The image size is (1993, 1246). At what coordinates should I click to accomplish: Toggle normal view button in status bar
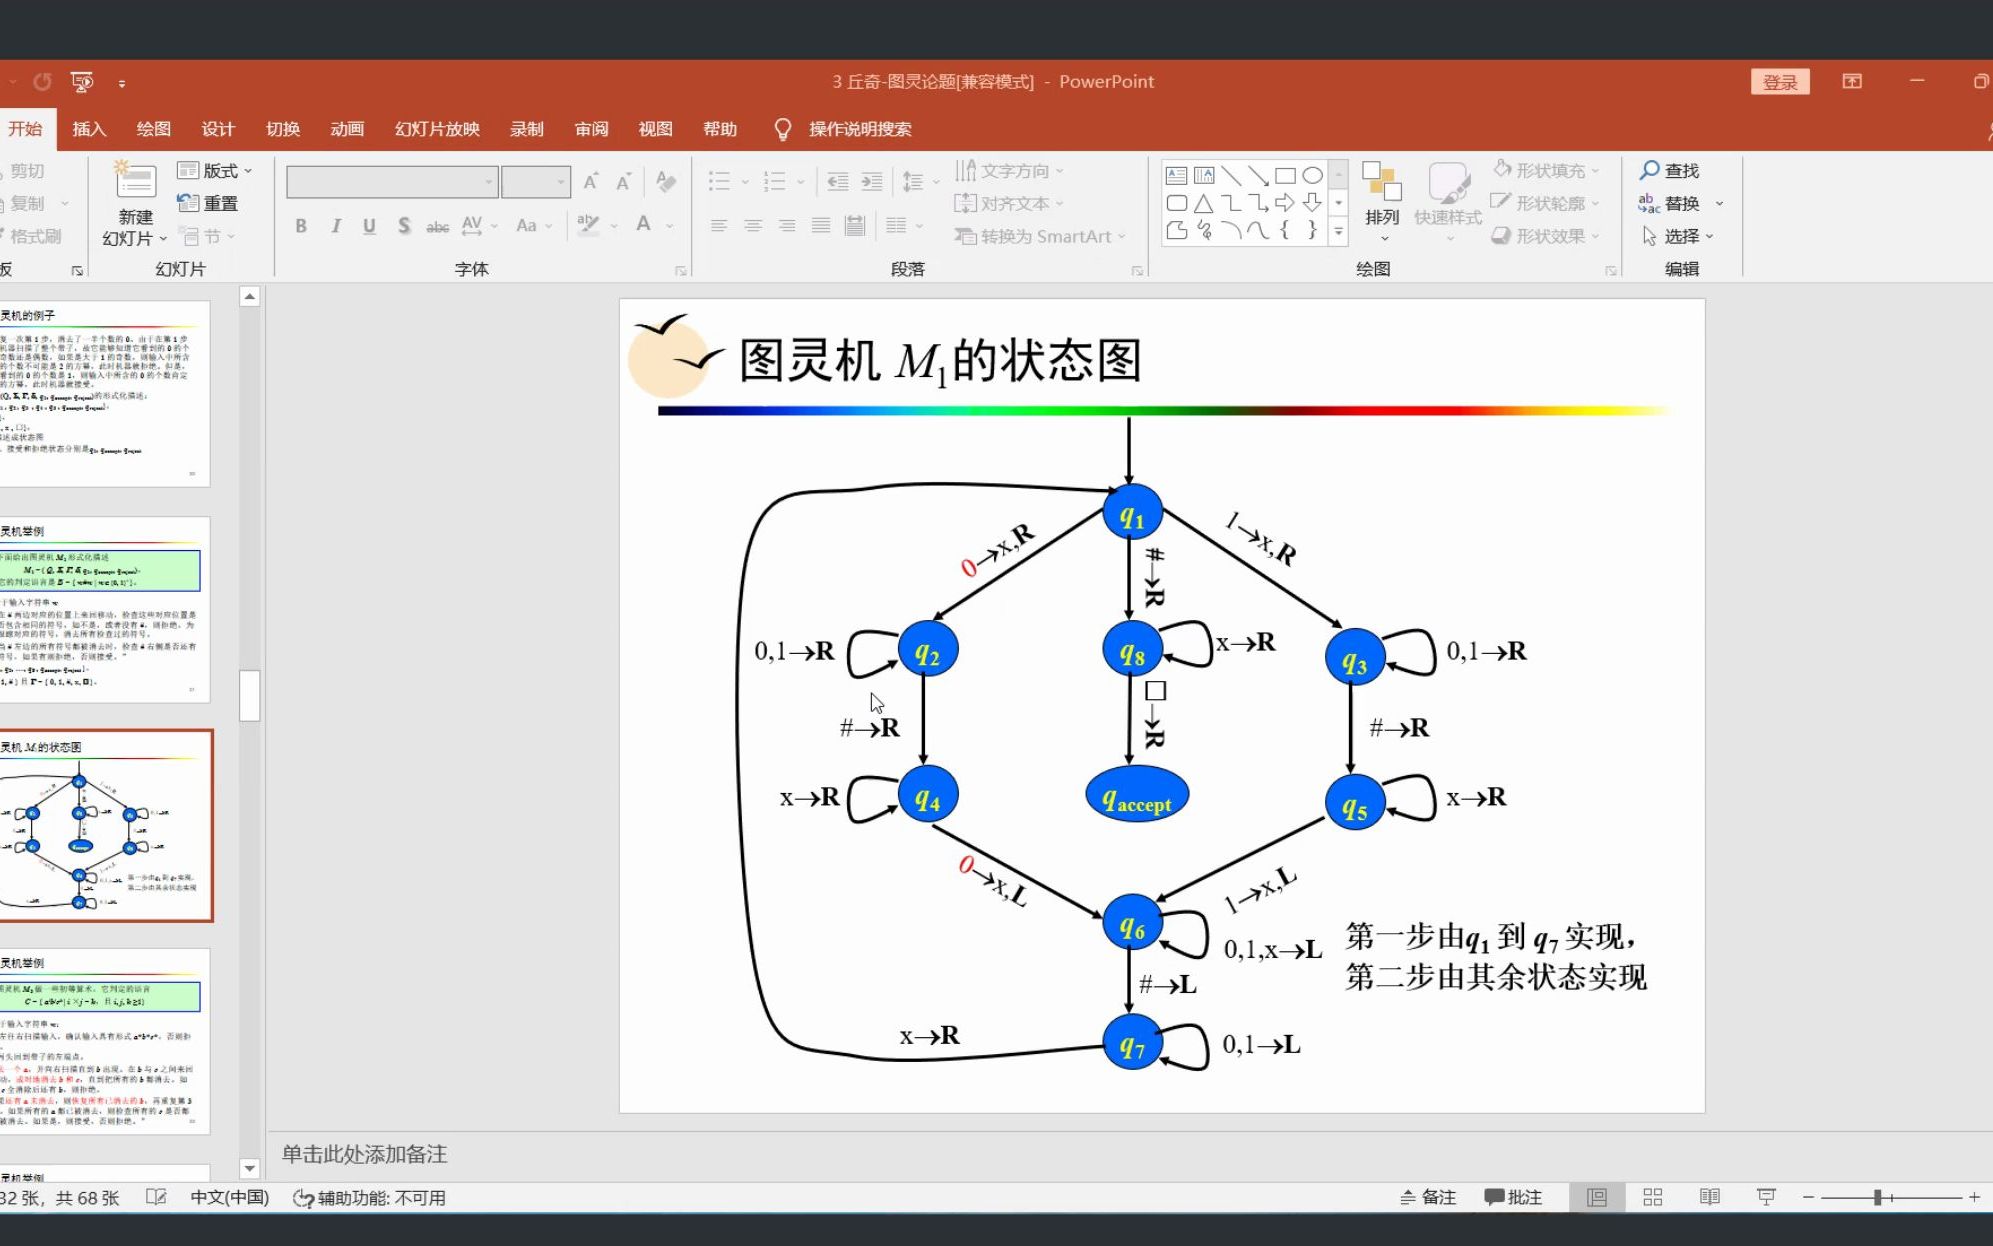(1597, 1197)
